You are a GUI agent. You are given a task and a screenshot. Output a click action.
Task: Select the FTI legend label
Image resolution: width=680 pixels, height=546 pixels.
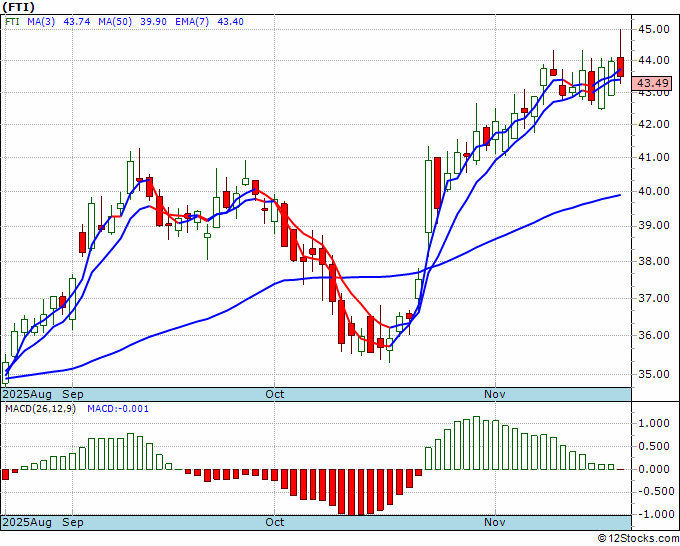(12, 22)
